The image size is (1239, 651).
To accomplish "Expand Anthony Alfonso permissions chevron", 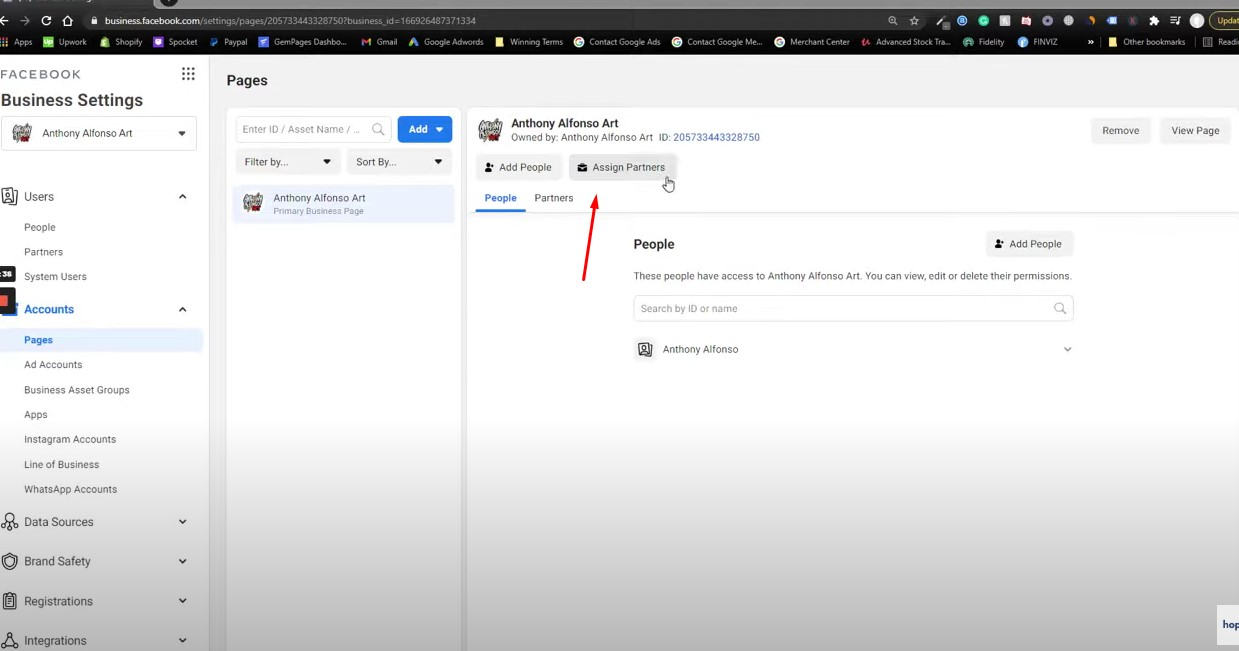I will (x=1067, y=350).
